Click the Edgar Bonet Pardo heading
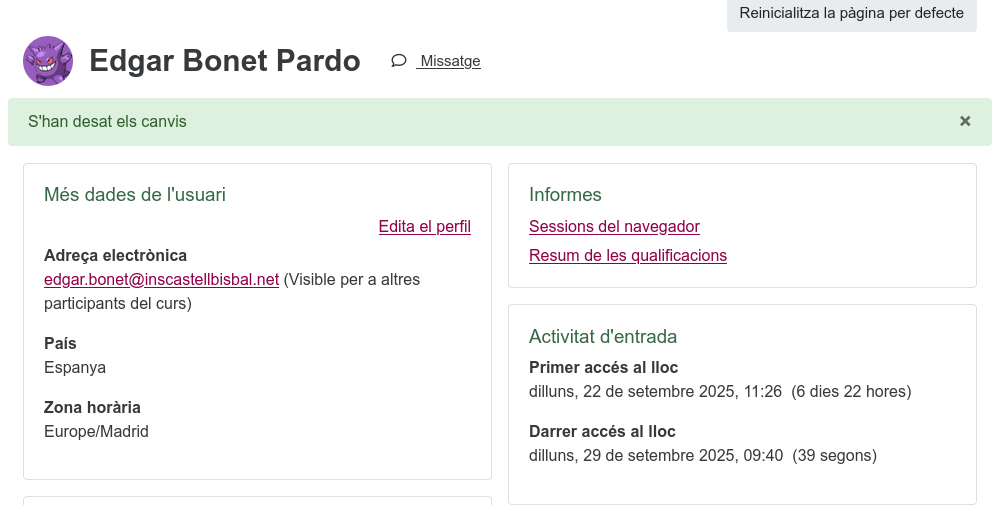Viewport: 1000px width, 505px height. pyautogui.click(x=225, y=61)
